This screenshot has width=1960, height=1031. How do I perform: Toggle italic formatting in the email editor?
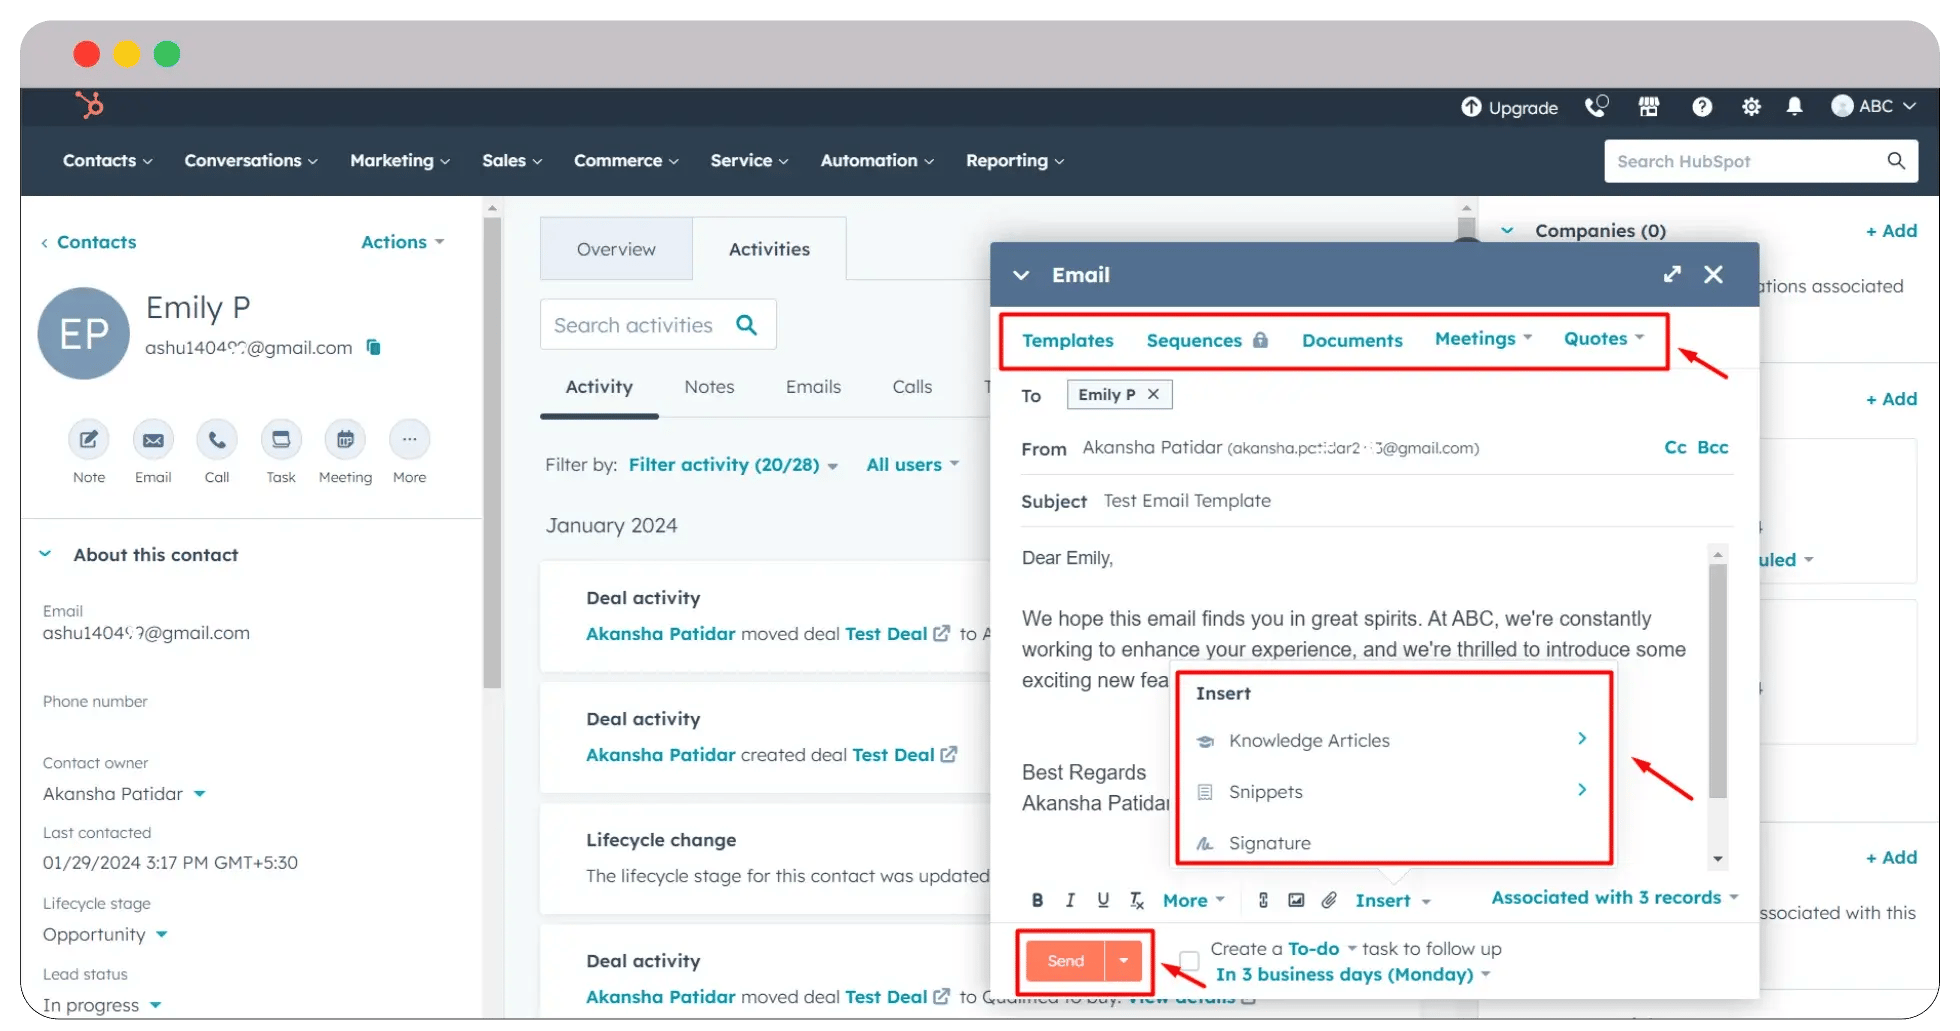tap(1069, 900)
